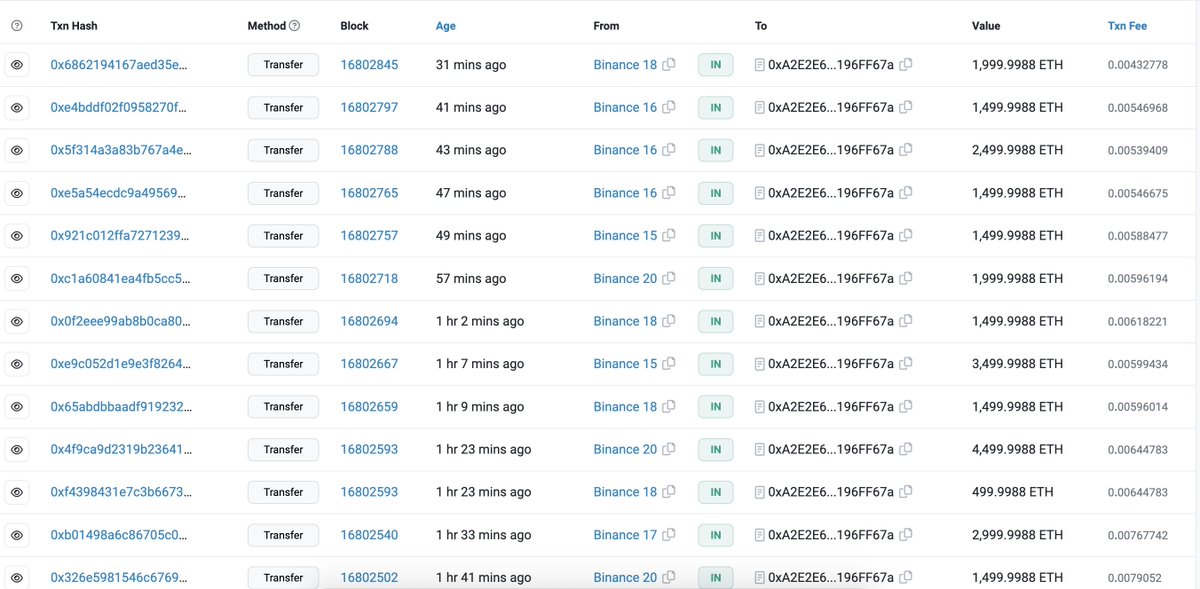
Task: Select the 0.00767742 transaction fee
Action: click(x=1137, y=535)
